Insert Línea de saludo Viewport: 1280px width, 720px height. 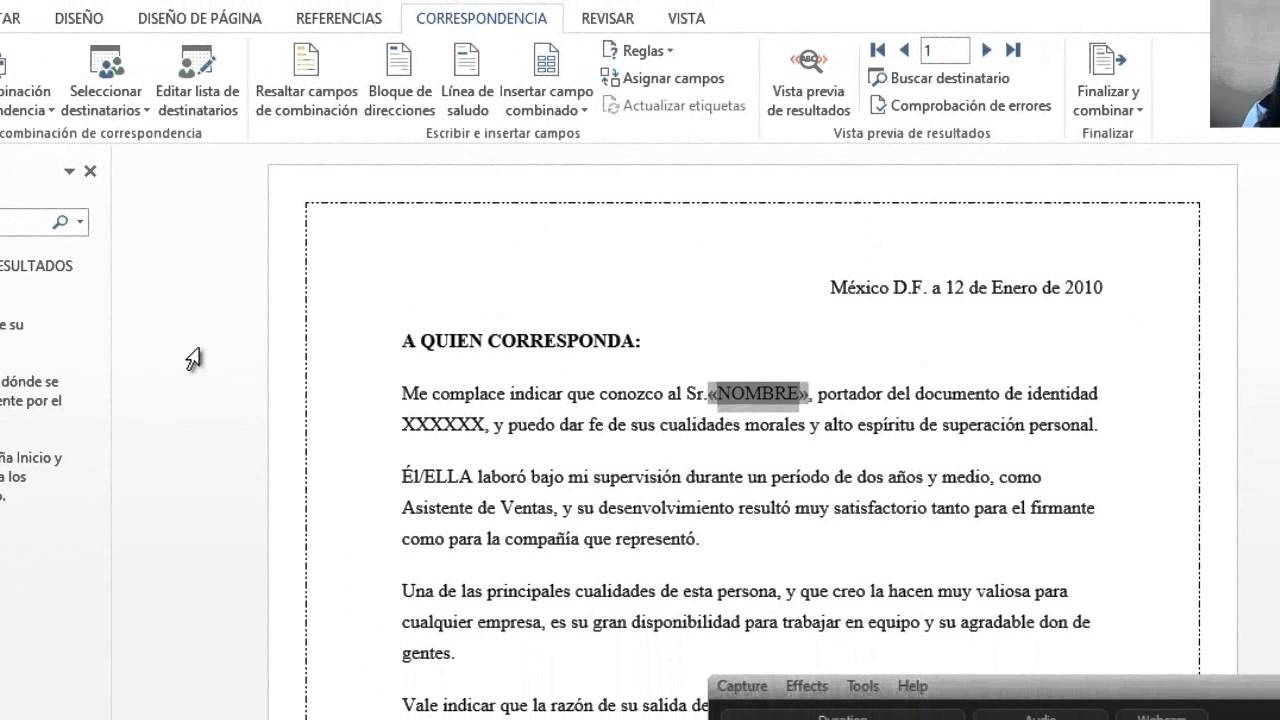coord(467,82)
